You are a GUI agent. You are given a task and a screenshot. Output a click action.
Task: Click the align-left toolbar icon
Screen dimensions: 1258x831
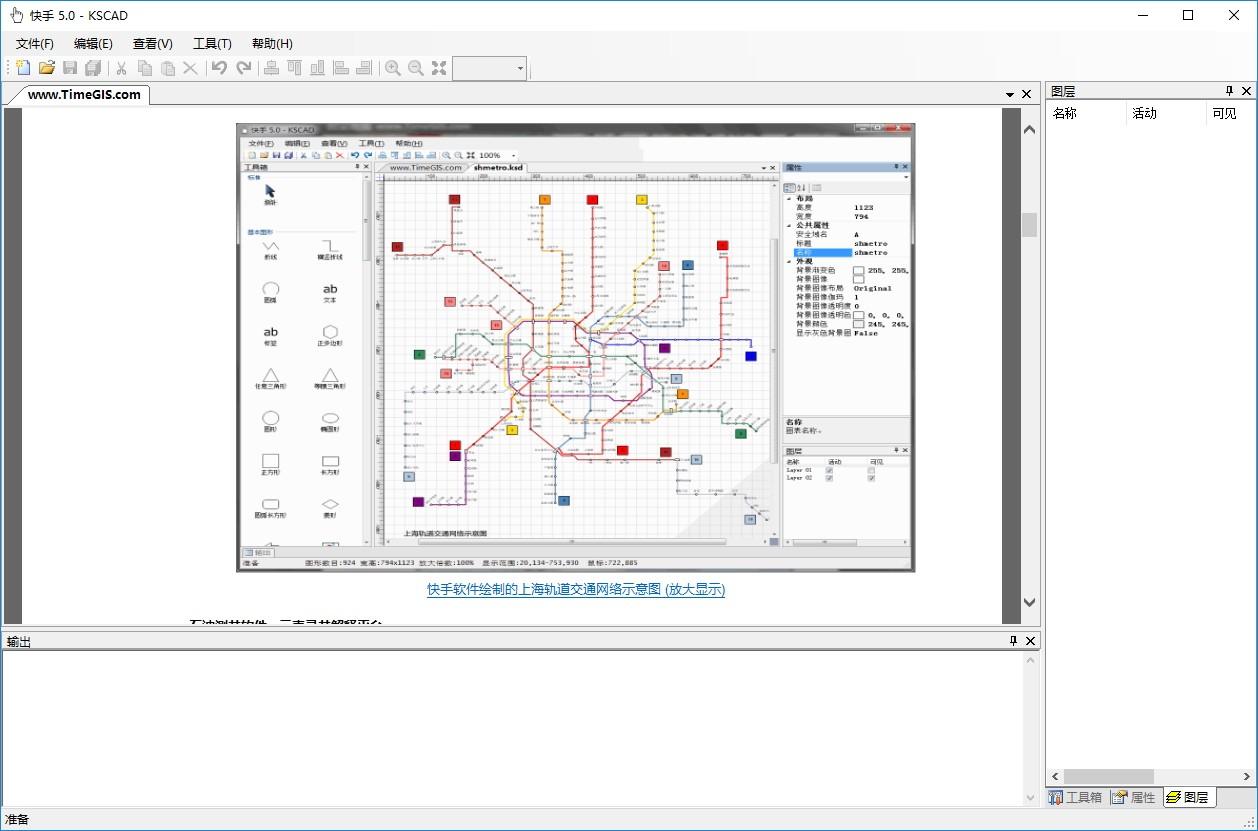pos(341,68)
